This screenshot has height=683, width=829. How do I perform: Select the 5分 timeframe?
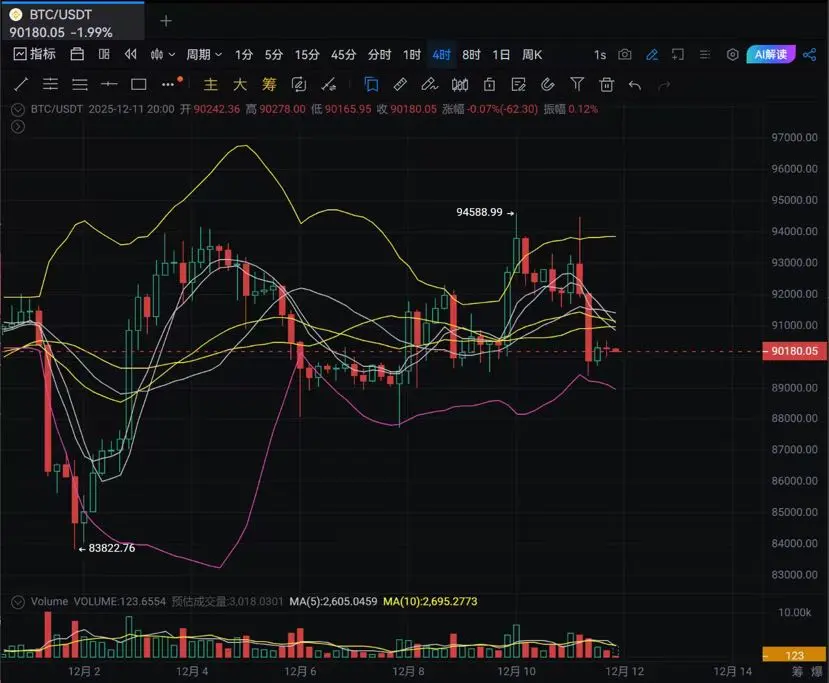click(x=274, y=54)
